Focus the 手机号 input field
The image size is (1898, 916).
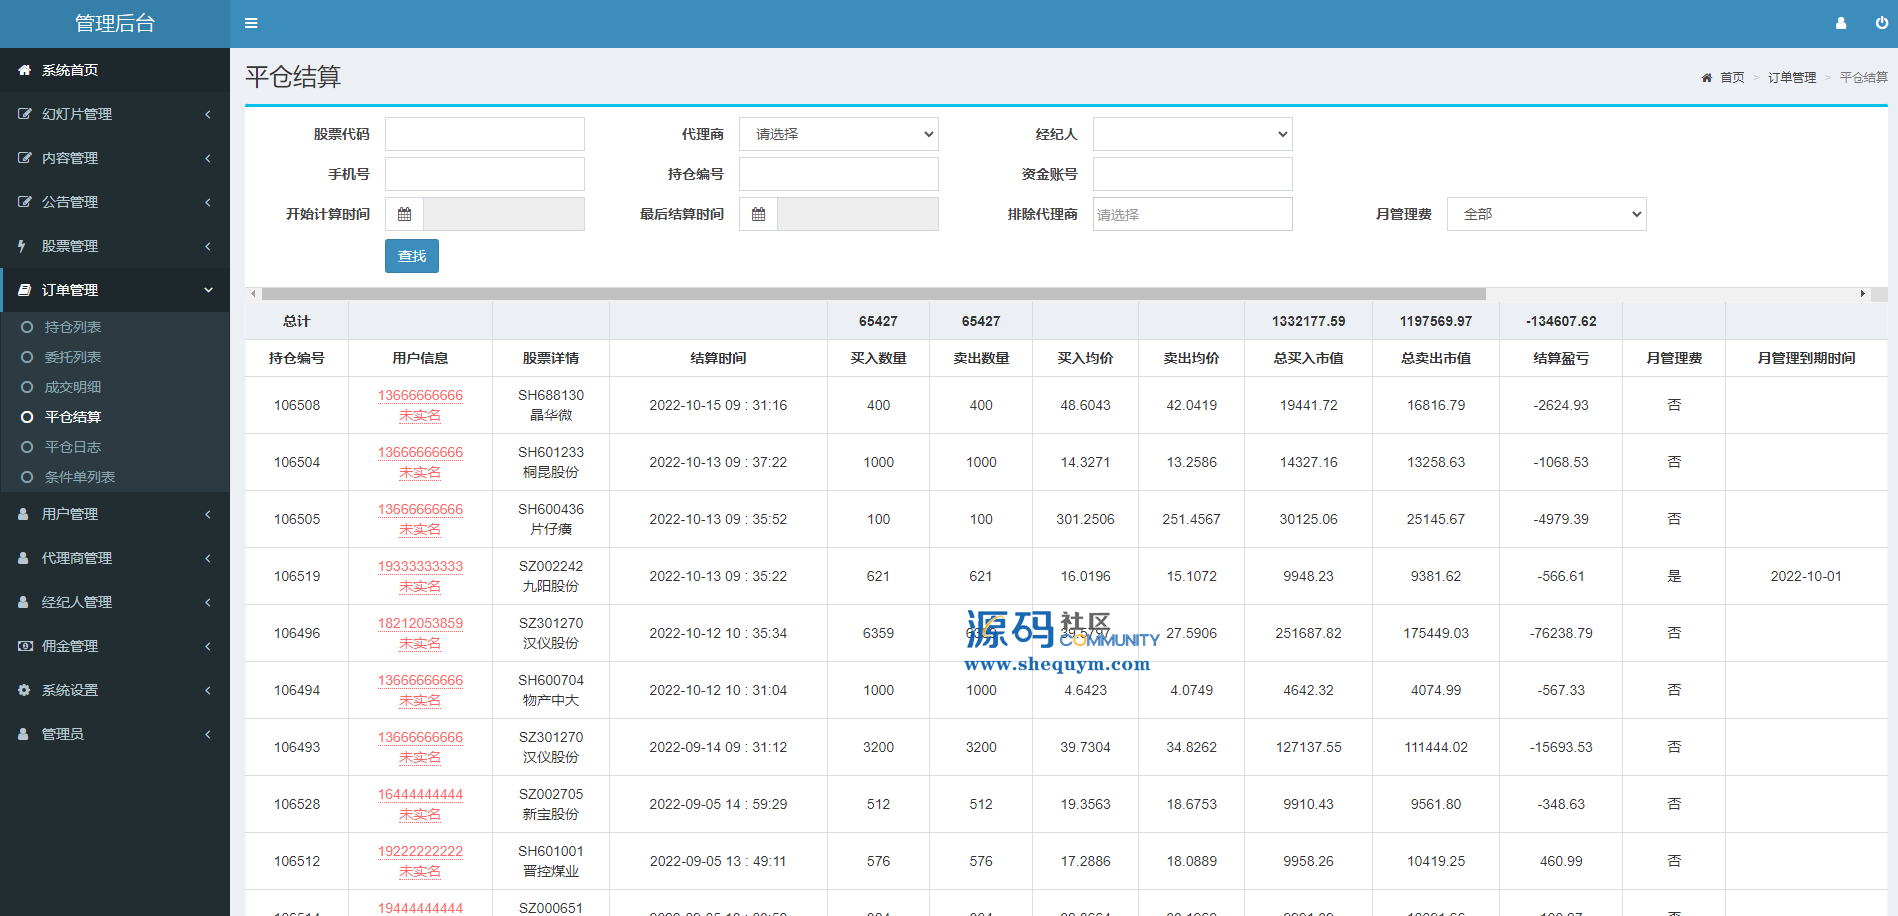[485, 174]
